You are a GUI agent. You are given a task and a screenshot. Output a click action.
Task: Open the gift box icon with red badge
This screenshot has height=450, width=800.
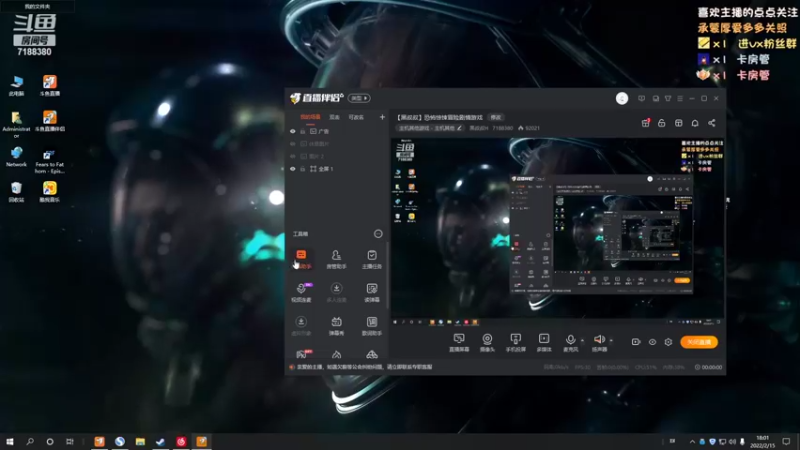coord(645,123)
